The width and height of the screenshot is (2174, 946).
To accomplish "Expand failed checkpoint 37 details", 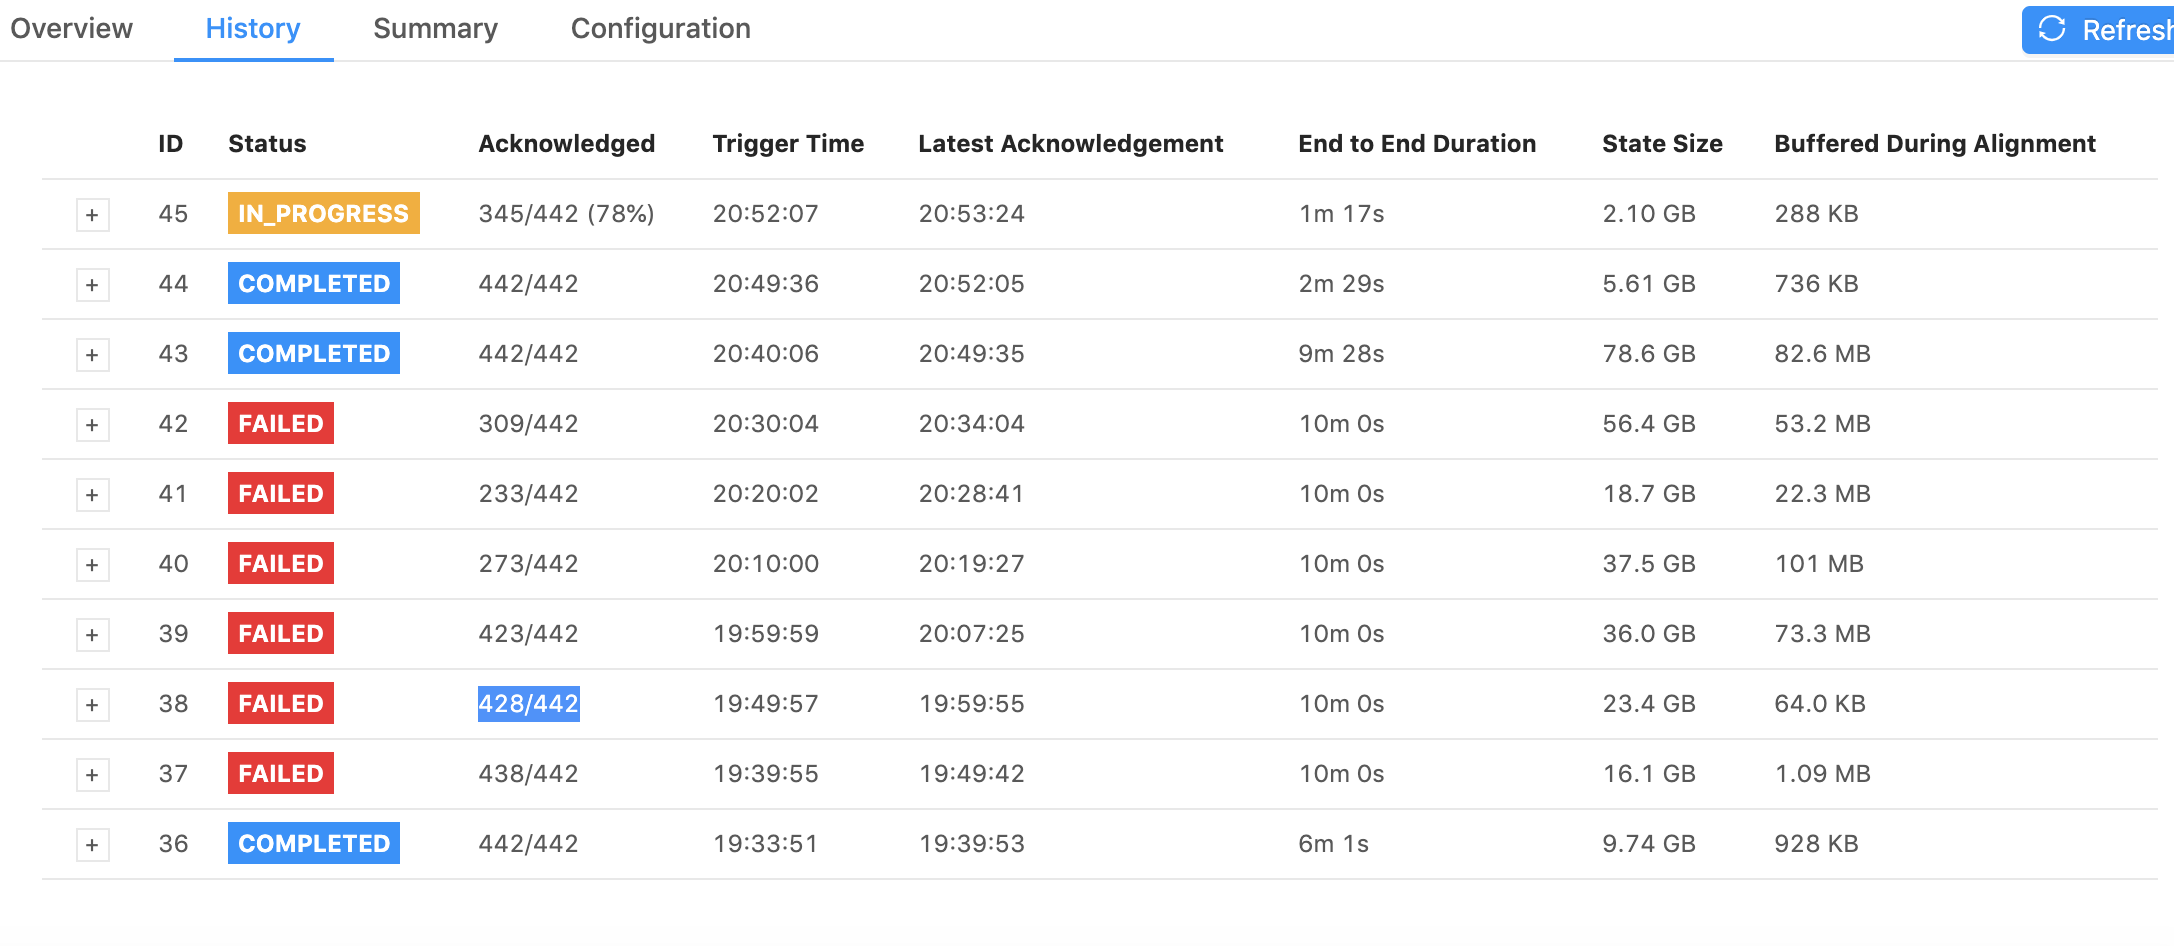I will 92,775.
